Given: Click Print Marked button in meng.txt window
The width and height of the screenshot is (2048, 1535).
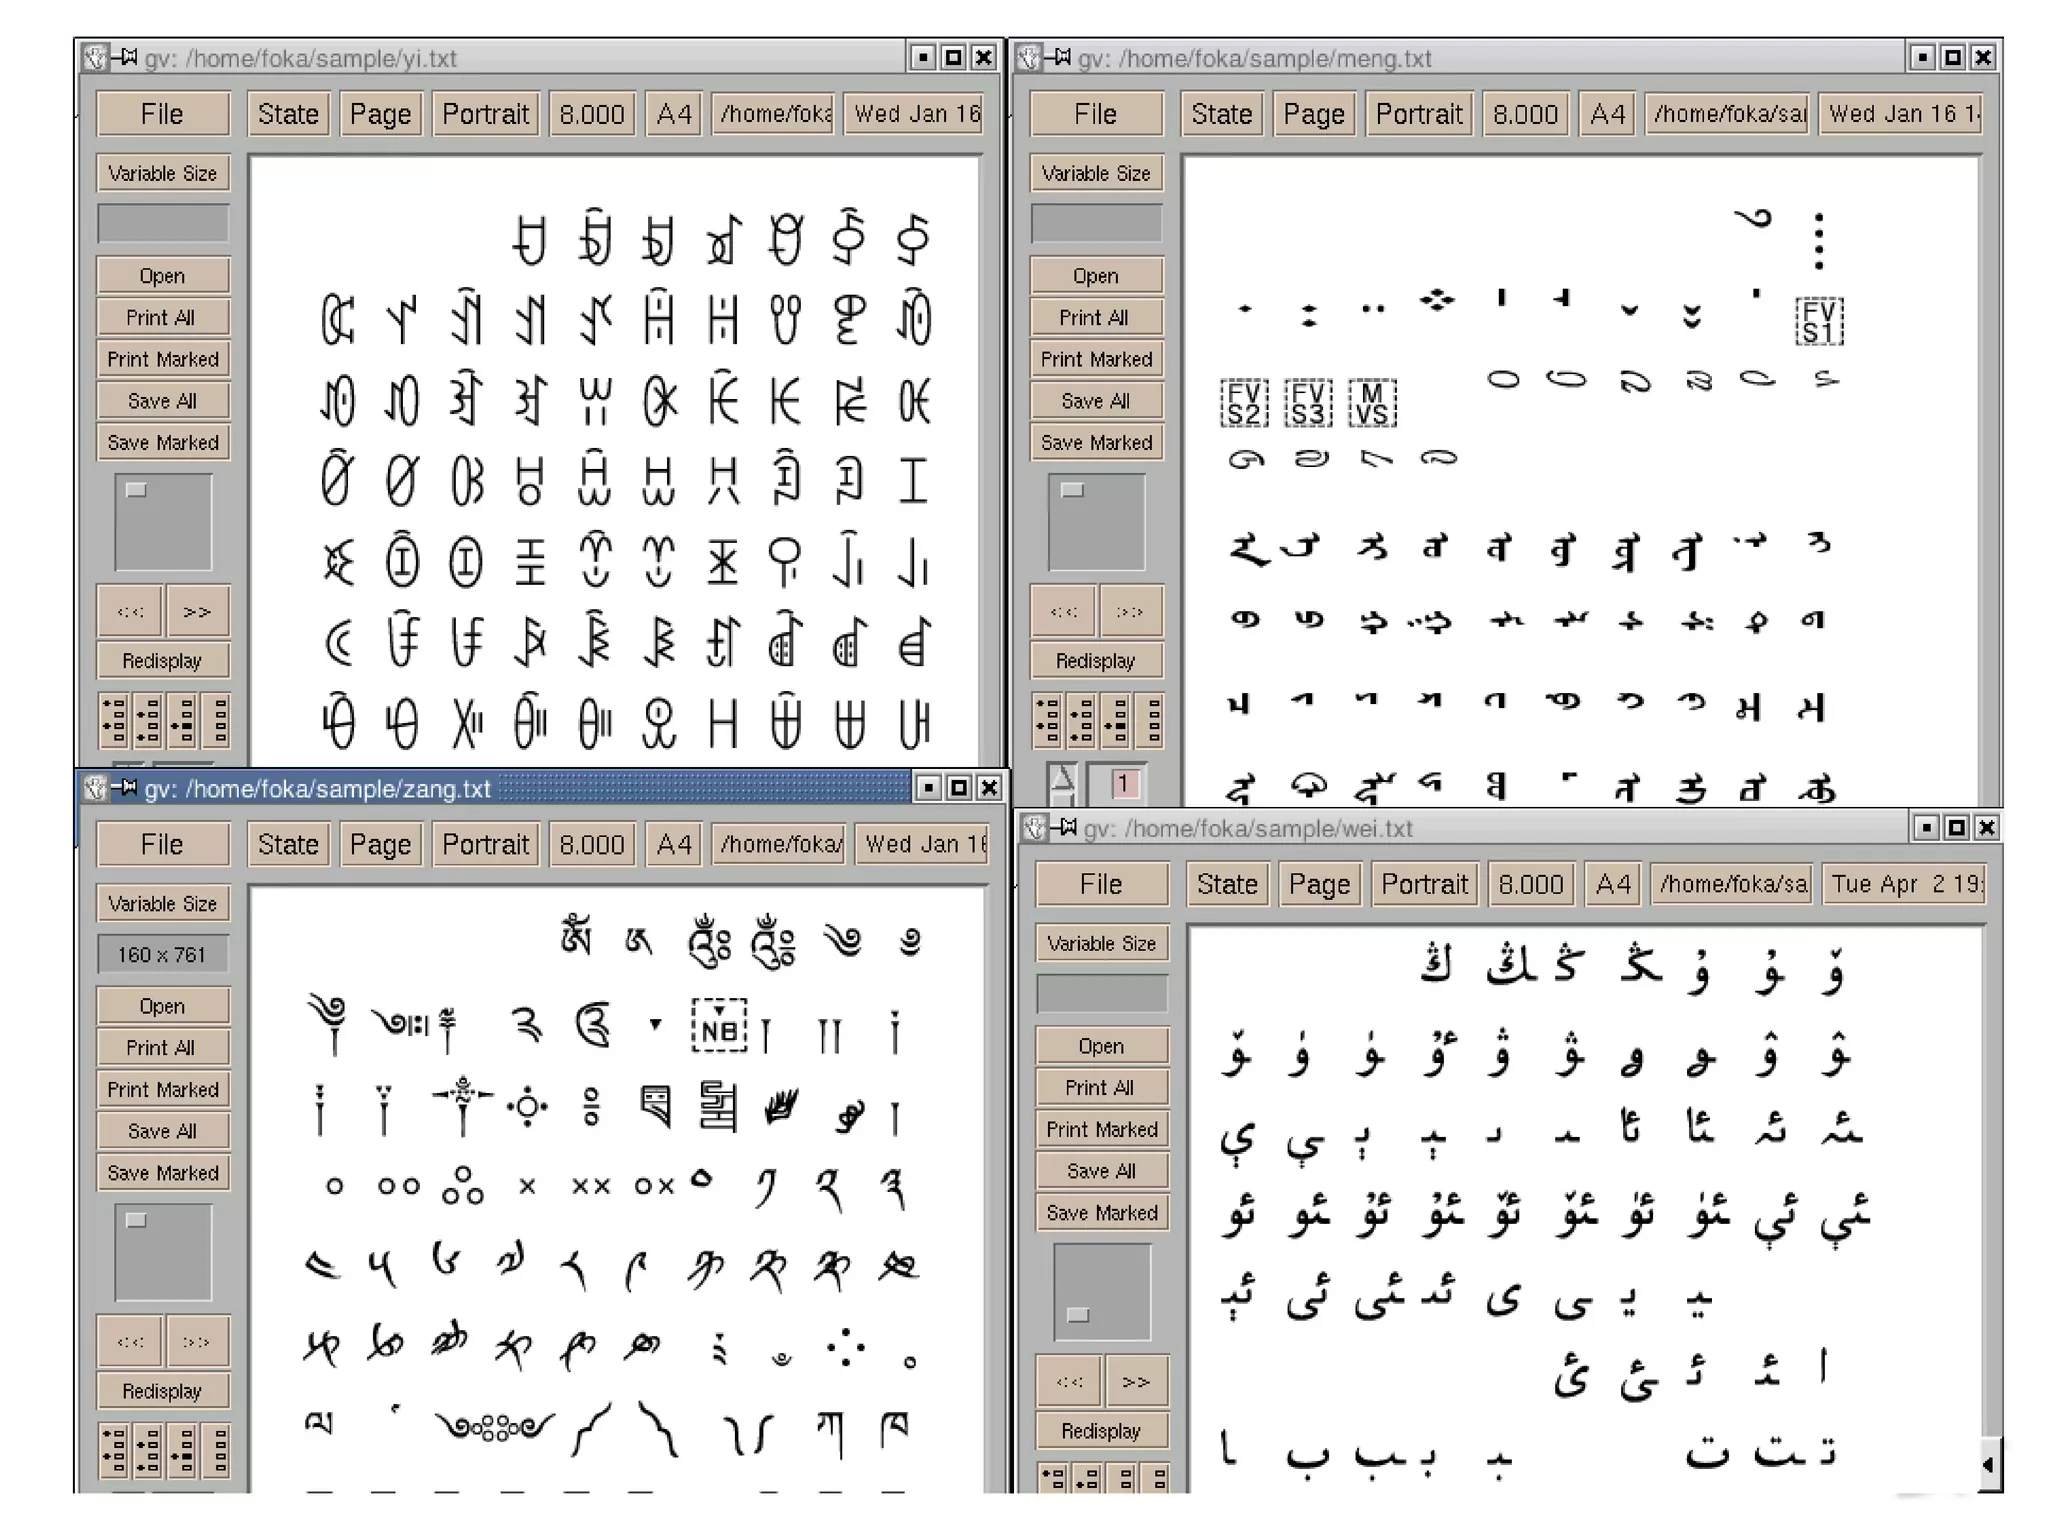Looking at the screenshot, I should click(1096, 359).
